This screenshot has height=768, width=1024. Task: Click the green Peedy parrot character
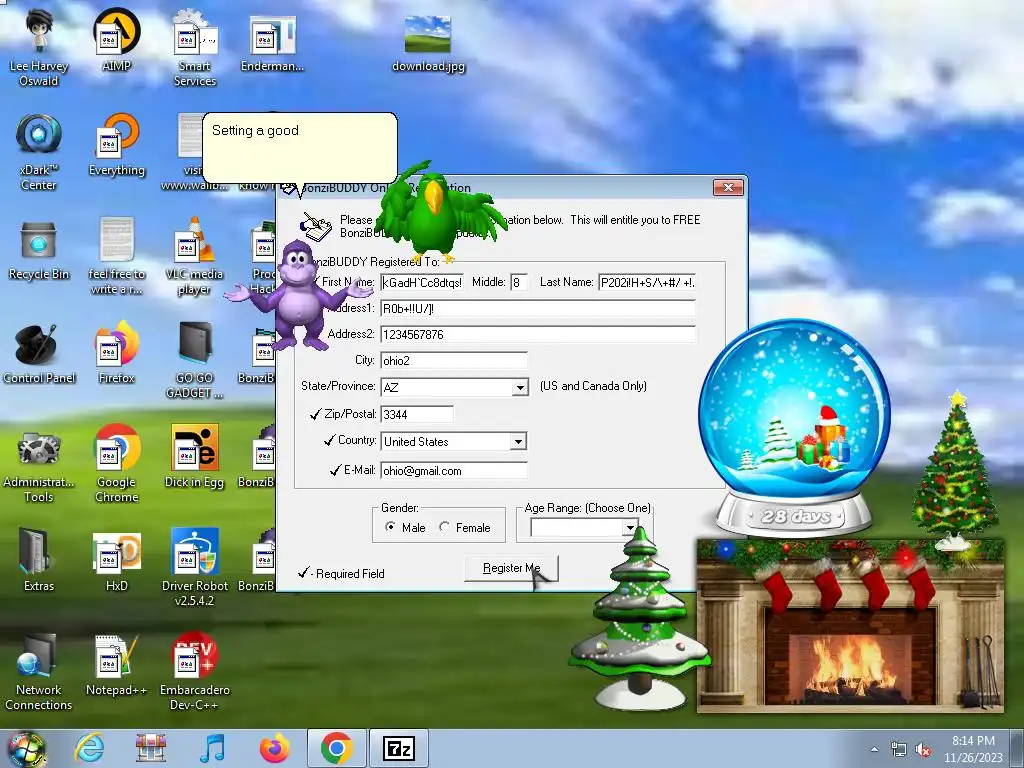tap(436, 211)
